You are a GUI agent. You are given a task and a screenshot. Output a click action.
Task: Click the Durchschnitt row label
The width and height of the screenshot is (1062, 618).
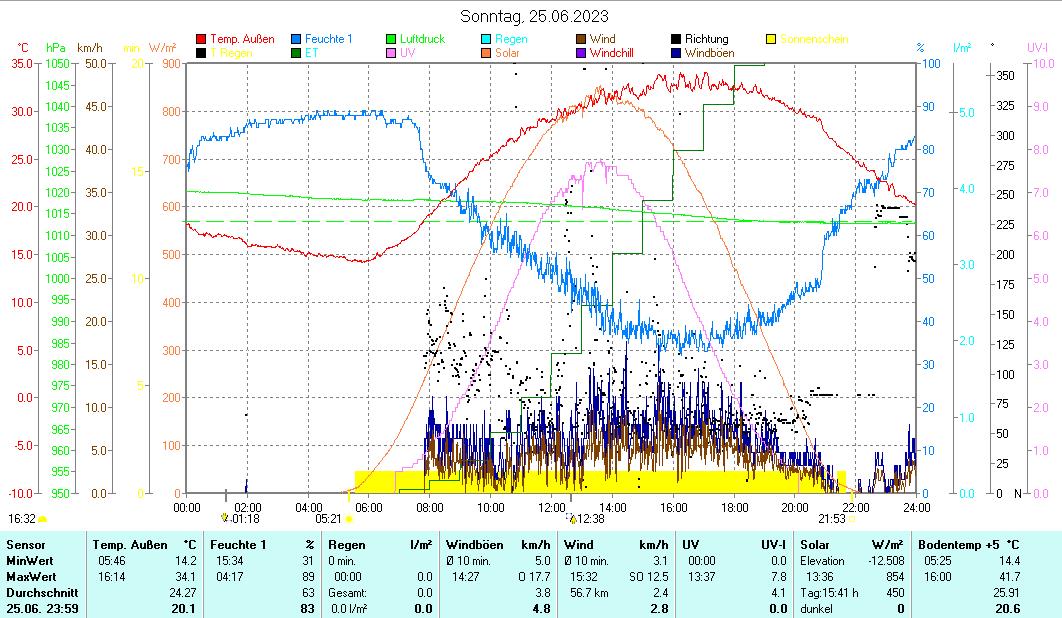click(x=42, y=593)
